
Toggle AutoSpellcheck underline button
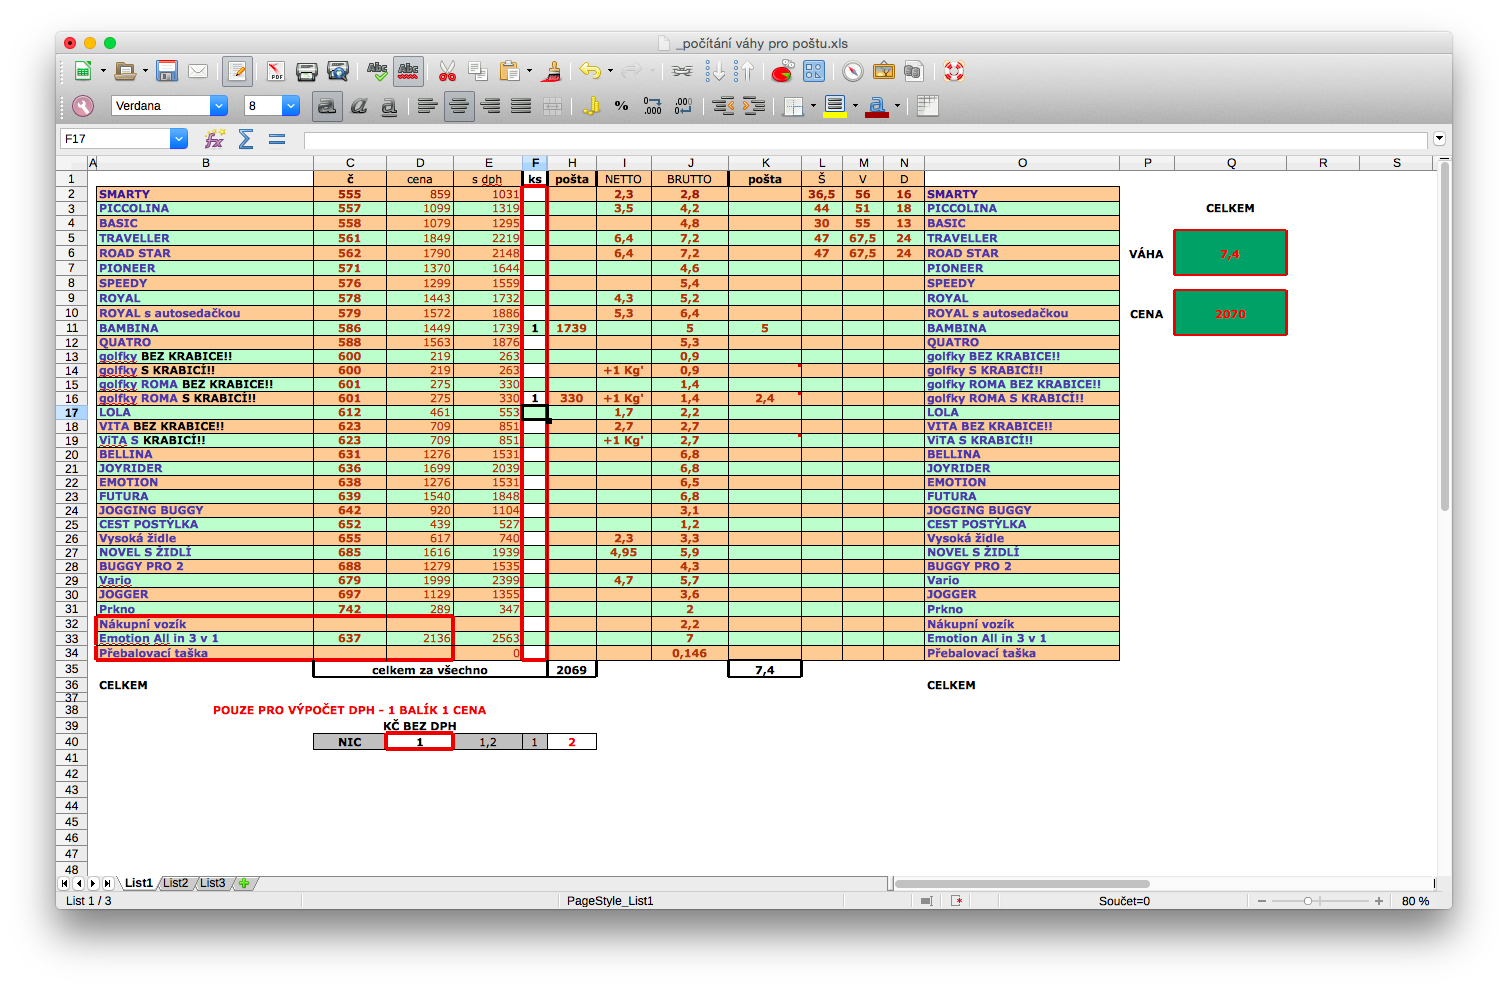point(408,71)
